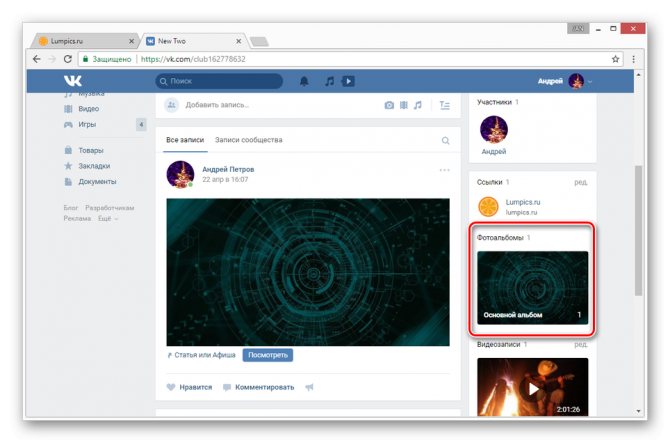Like the post with Нравится
670x443 pixels.
pyautogui.click(x=189, y=387)
